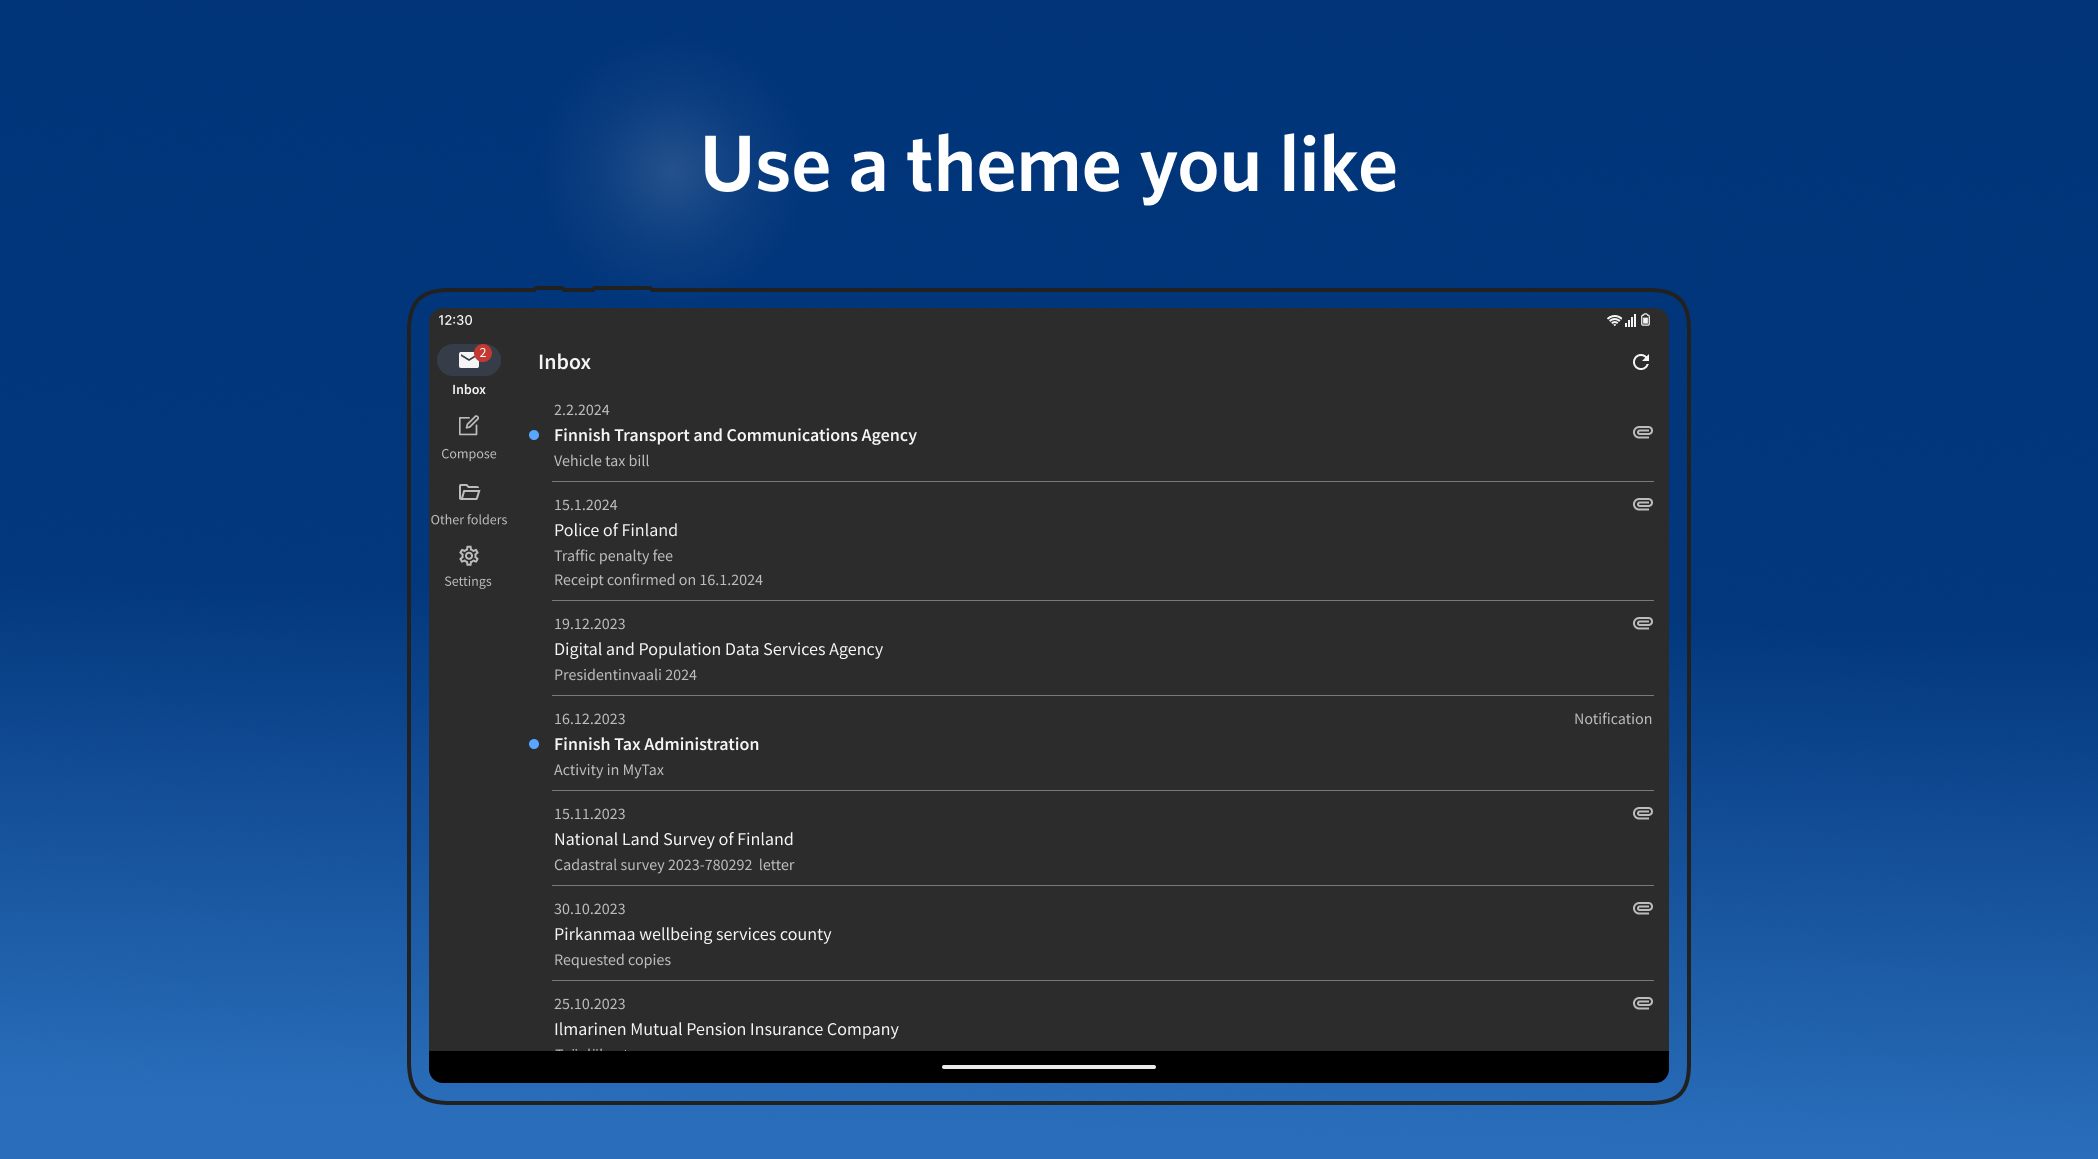Click the unread dot beside Finnish Transport Agency
The width and height of the screenshot is (2098, 1159).
coord(534,435)
